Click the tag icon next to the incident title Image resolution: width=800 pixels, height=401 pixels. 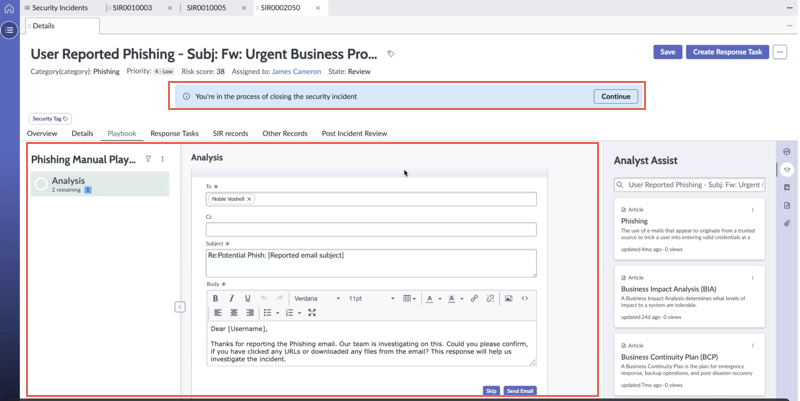point(391,54)
